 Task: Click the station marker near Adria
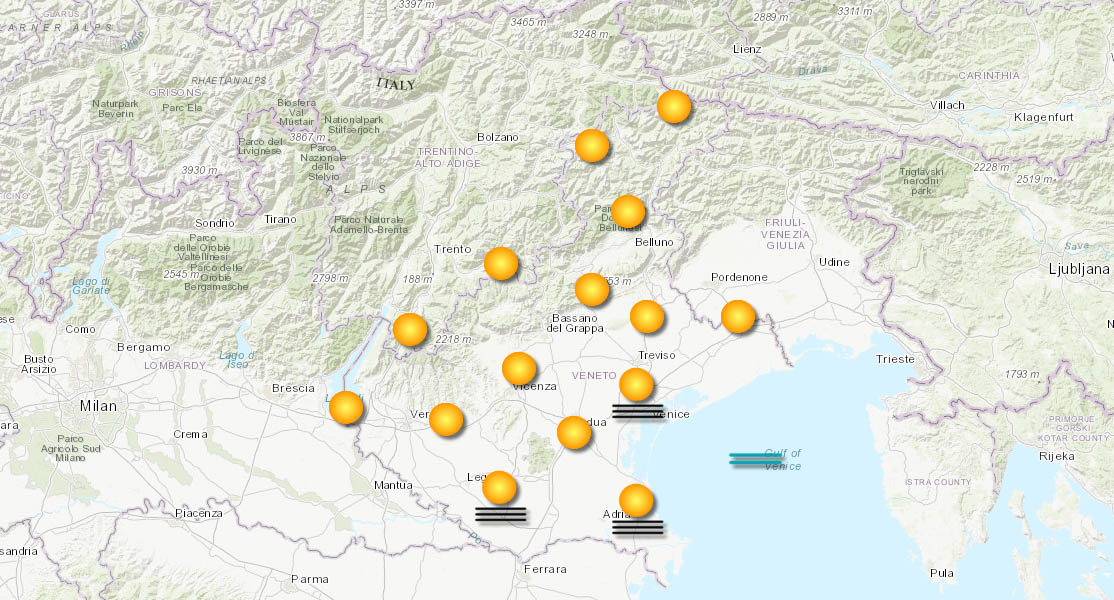coord(637,498)
